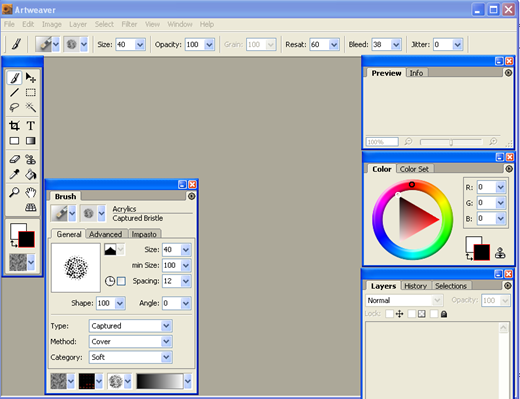Click zoom out magnifier in Preview panel
The width and height of the screenshot is (520, 399).
(x=408, y=142)
